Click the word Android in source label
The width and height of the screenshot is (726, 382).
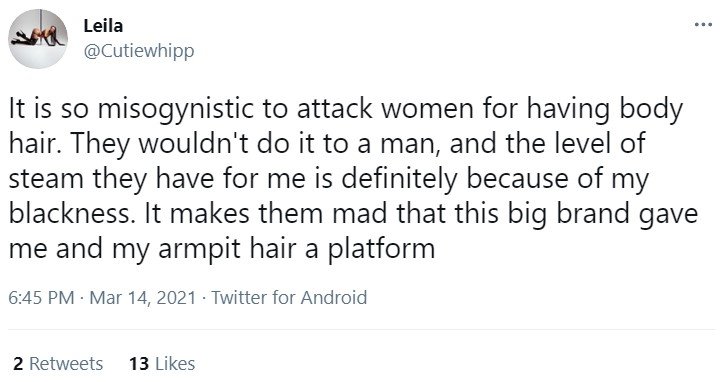click(x=334, y=297)
